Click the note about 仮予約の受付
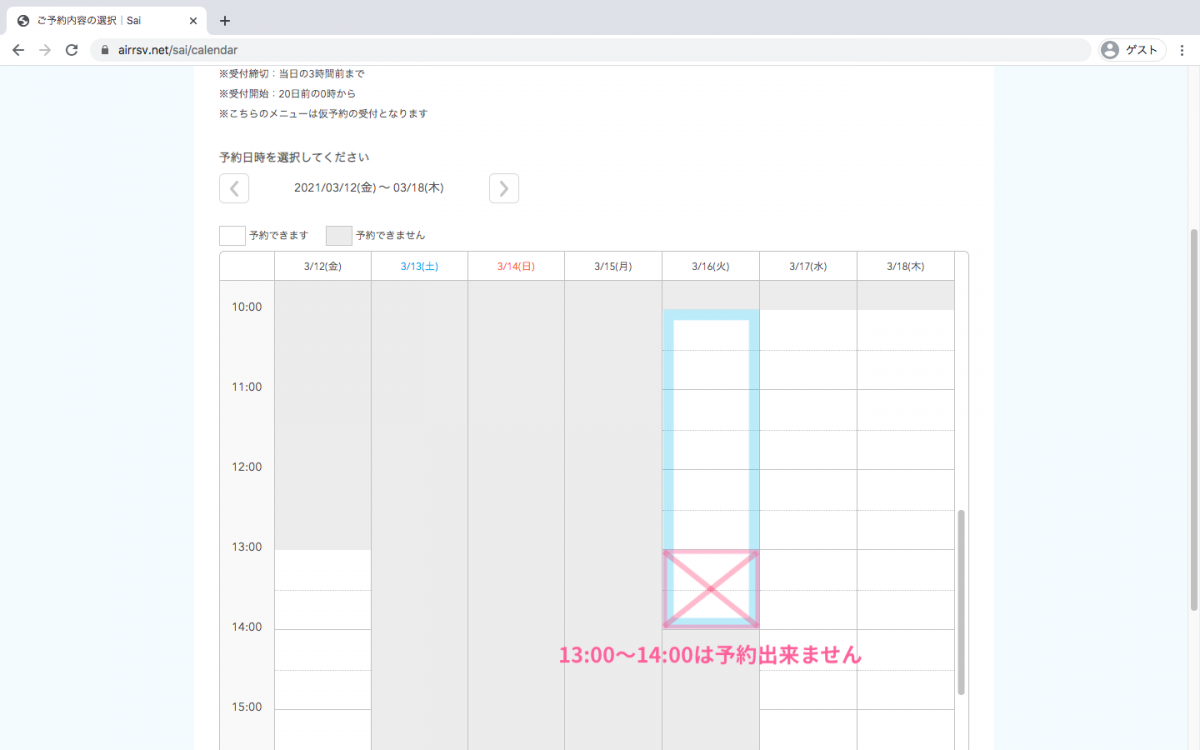The image size is (1200, 750). [x=323, y=114]
